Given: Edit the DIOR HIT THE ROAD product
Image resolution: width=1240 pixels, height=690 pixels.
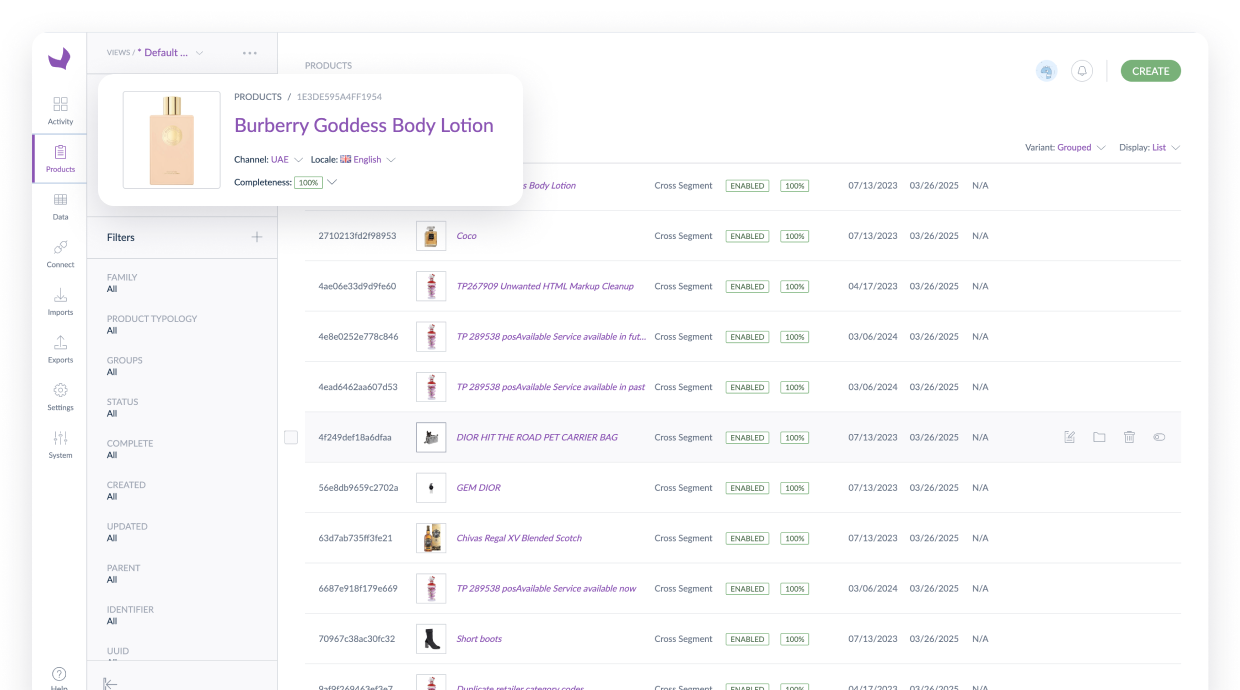Looking at the screenshot, I should (x=1069, y=437).
